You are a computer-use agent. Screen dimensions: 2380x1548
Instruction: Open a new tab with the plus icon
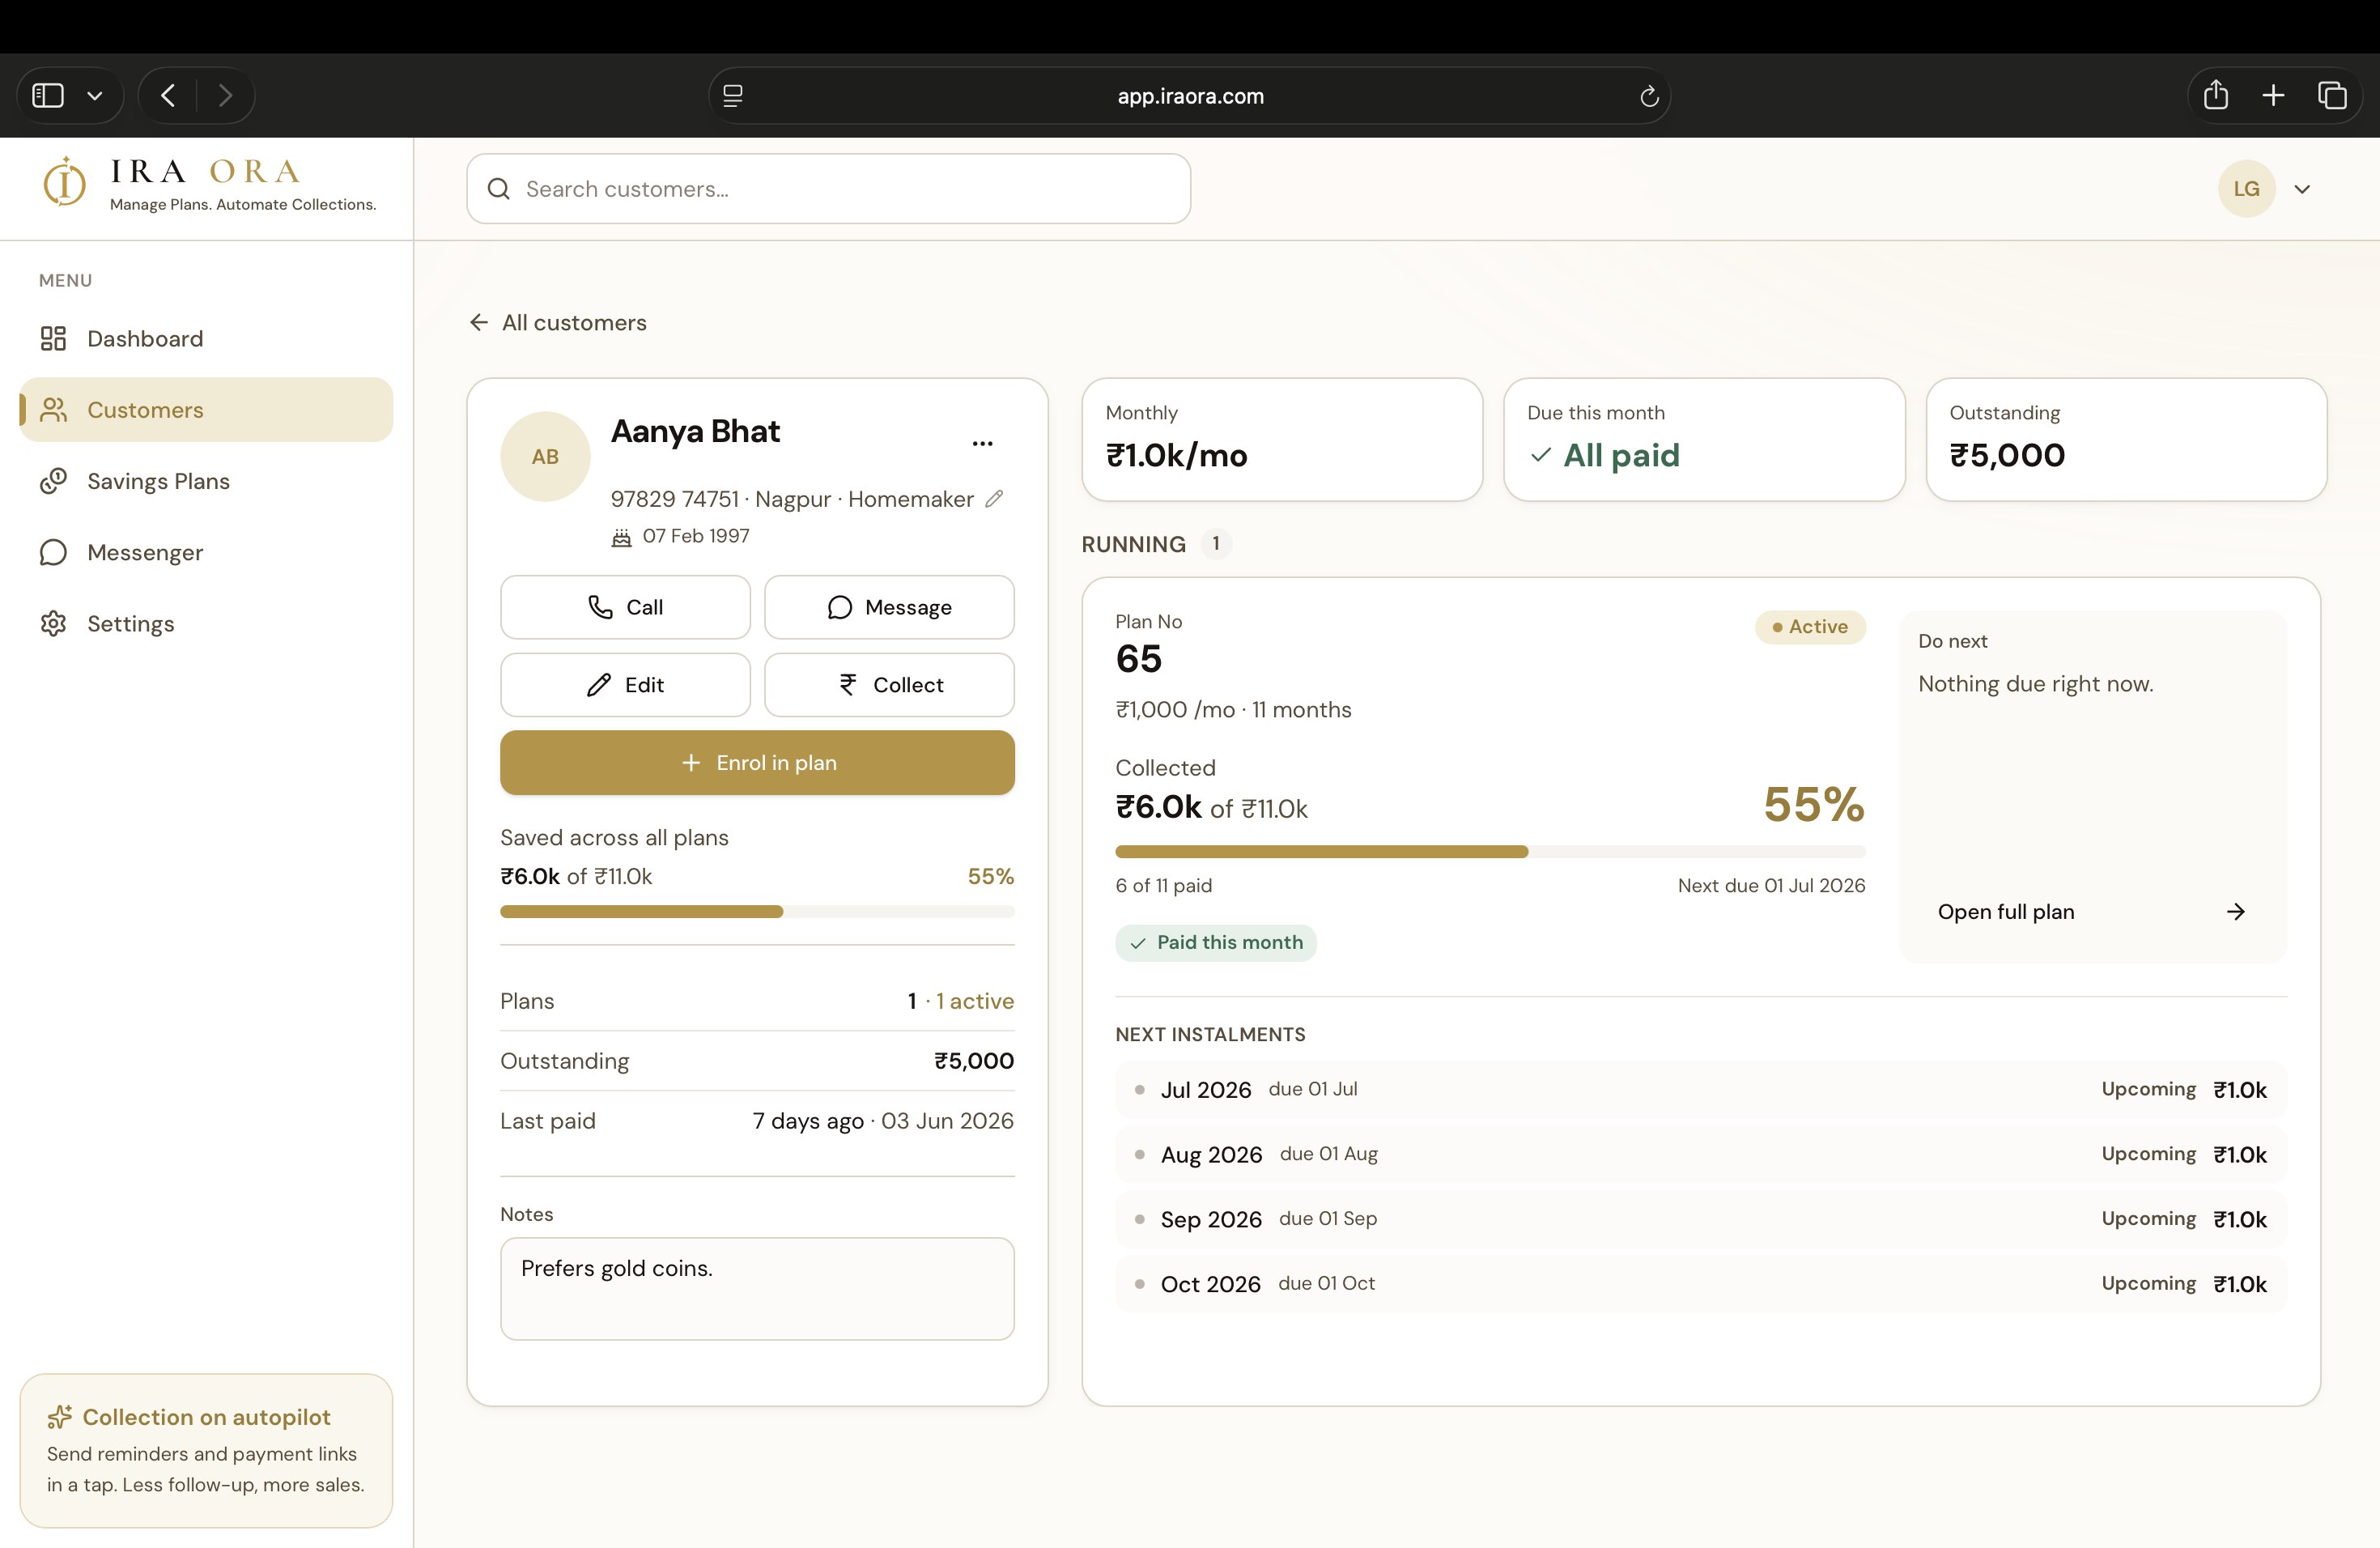(x=2273, y=95)
